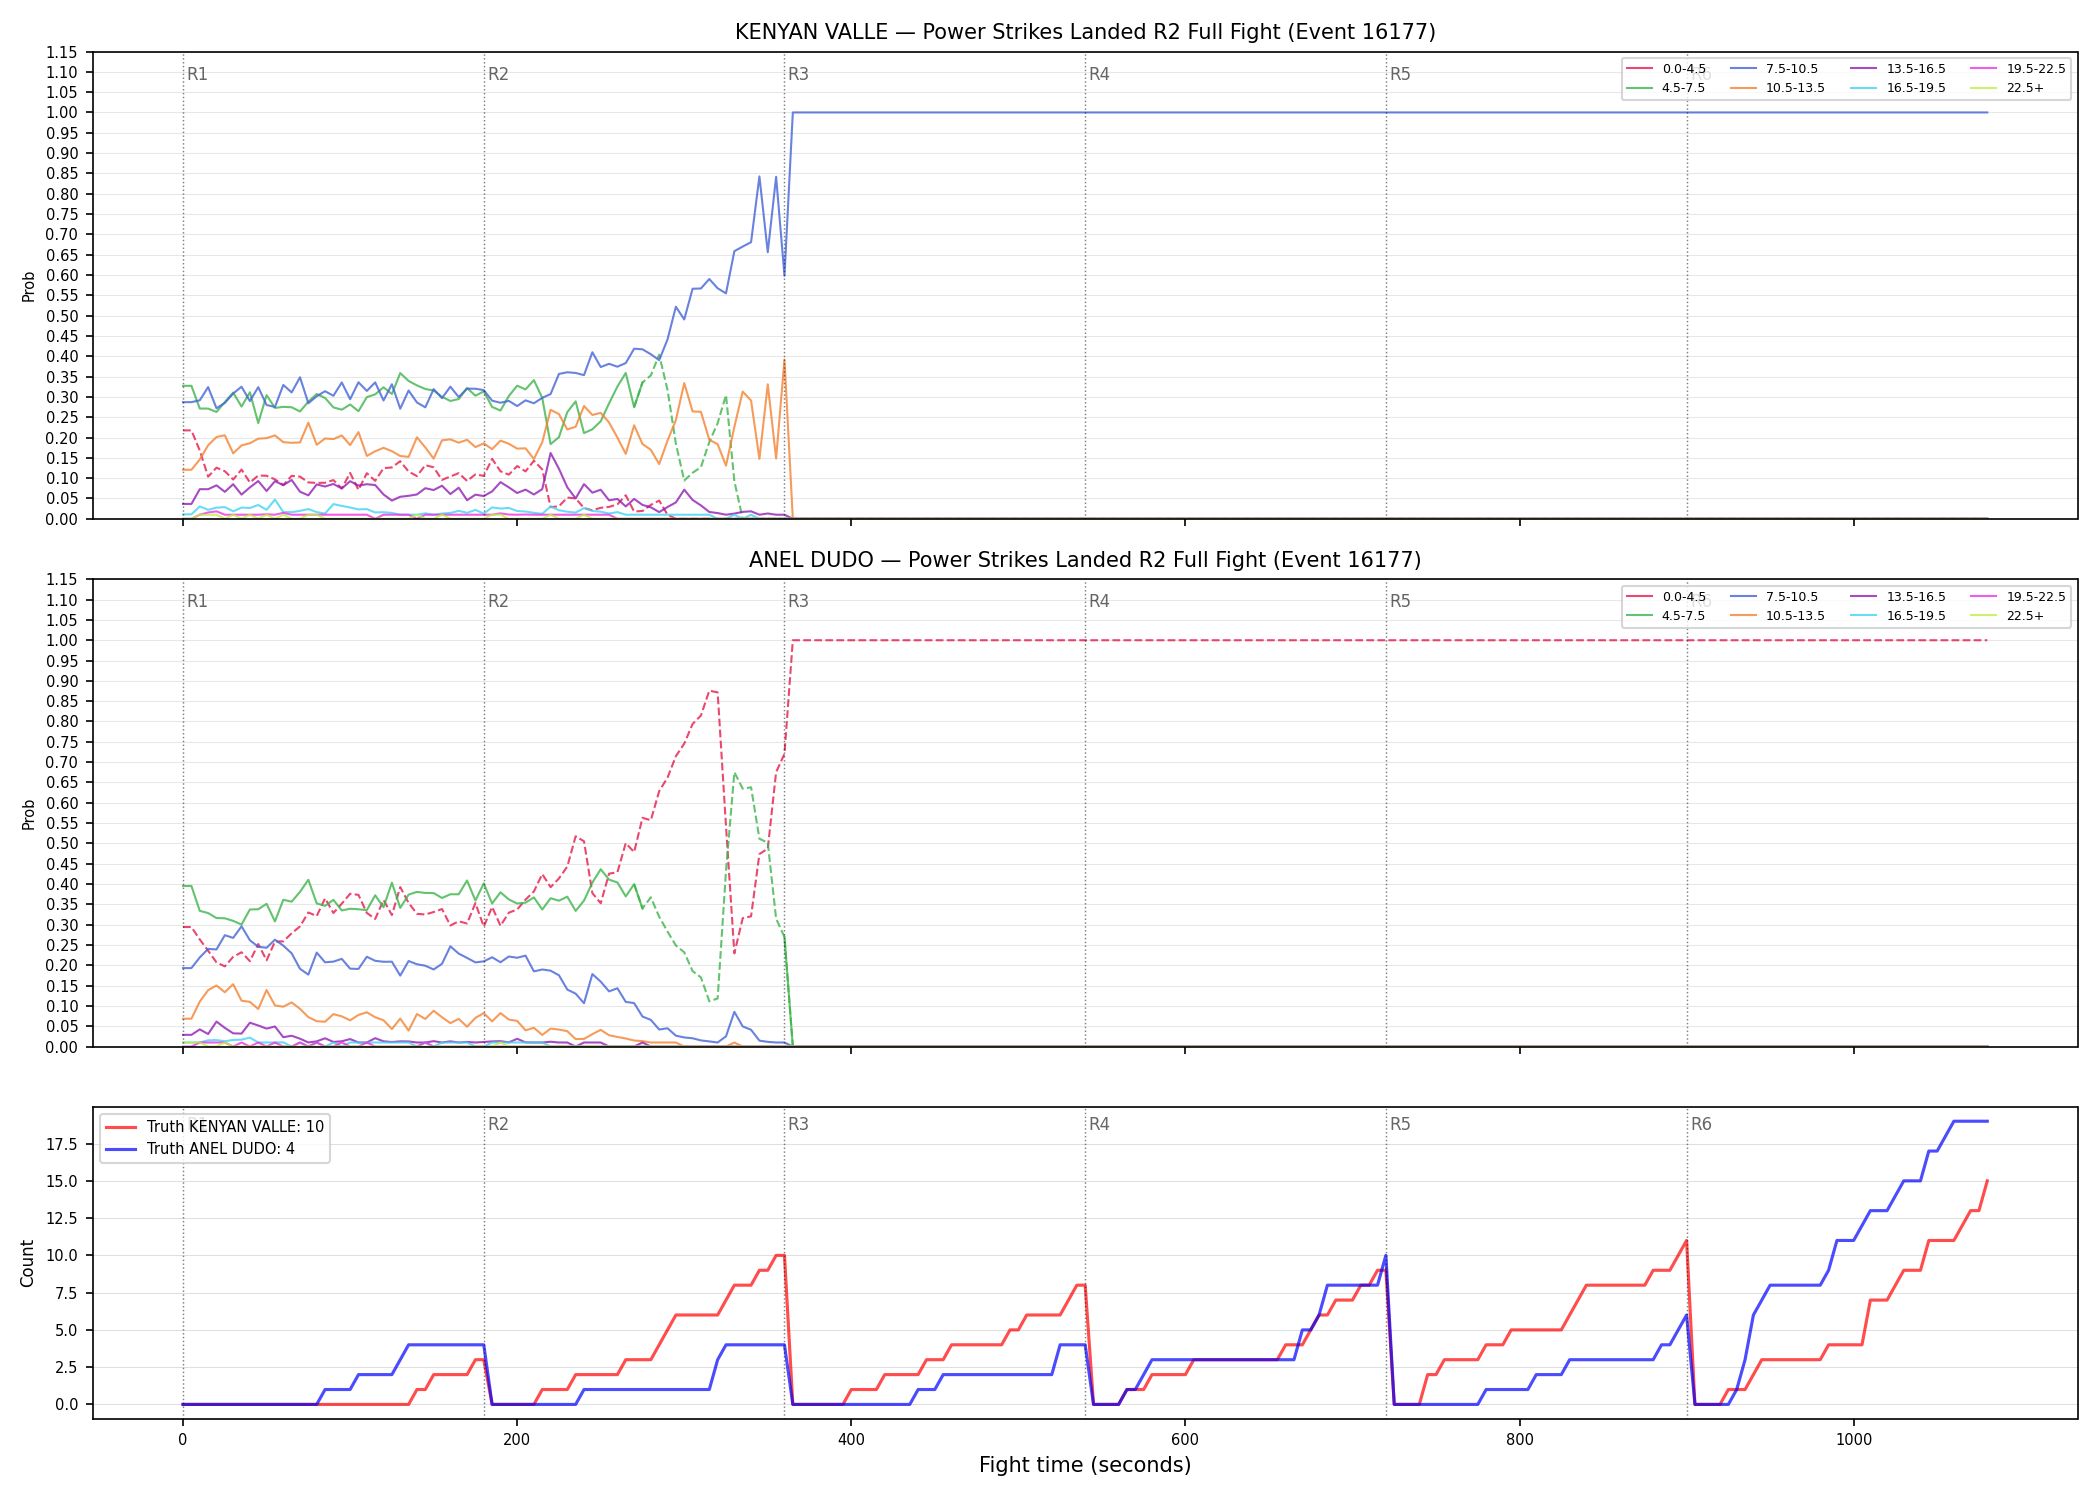The height and width of the screenshot is (1500, 2100).
Task: Click the '12.5' tick on Count axis
Action: (62, 1218)
